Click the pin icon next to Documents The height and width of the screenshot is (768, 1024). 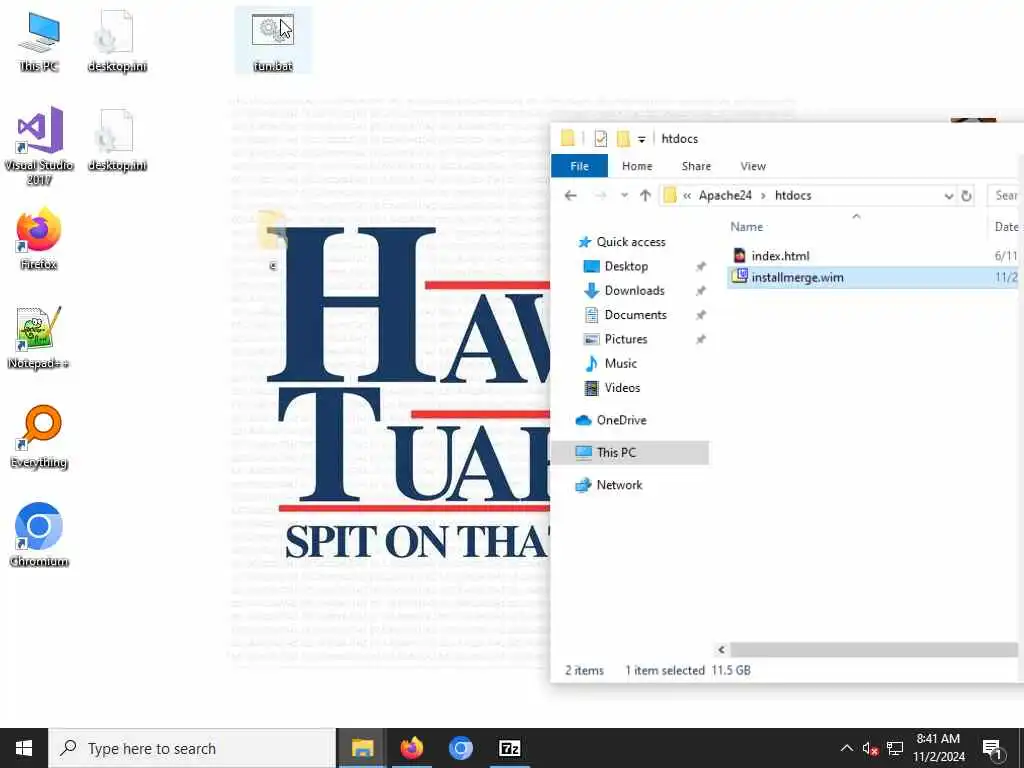tap(701, 315)
